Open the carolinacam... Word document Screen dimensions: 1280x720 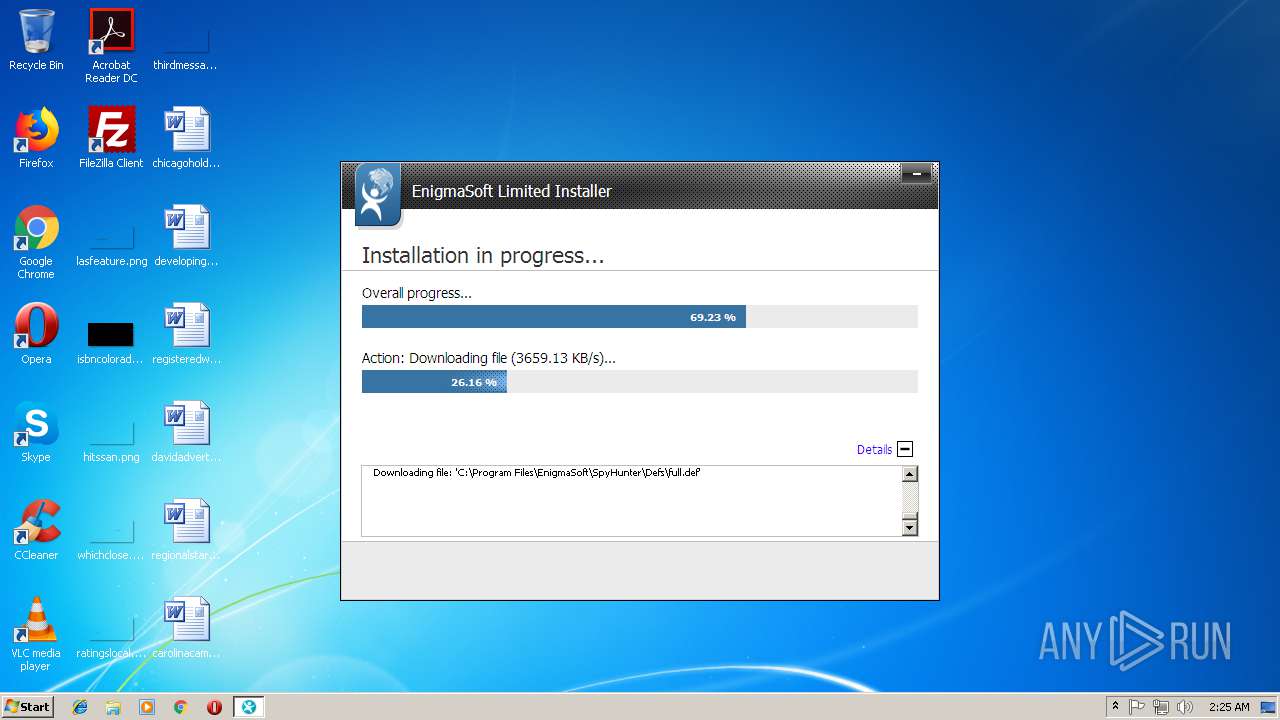(x=185, y=628)
